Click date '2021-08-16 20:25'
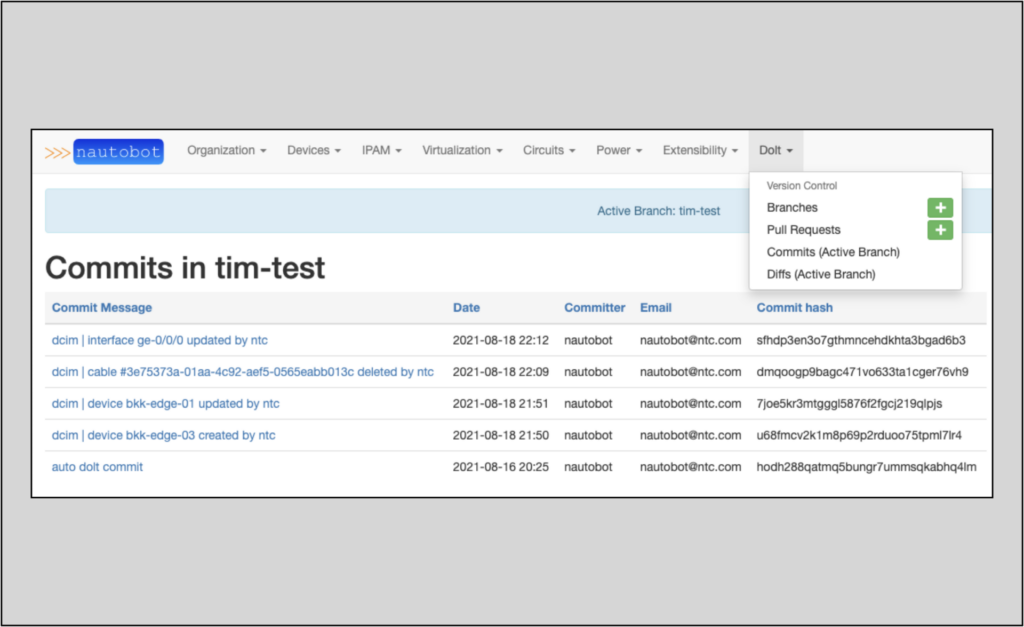The width and height of the screenshot is (1024, 627). coord(501,467)
